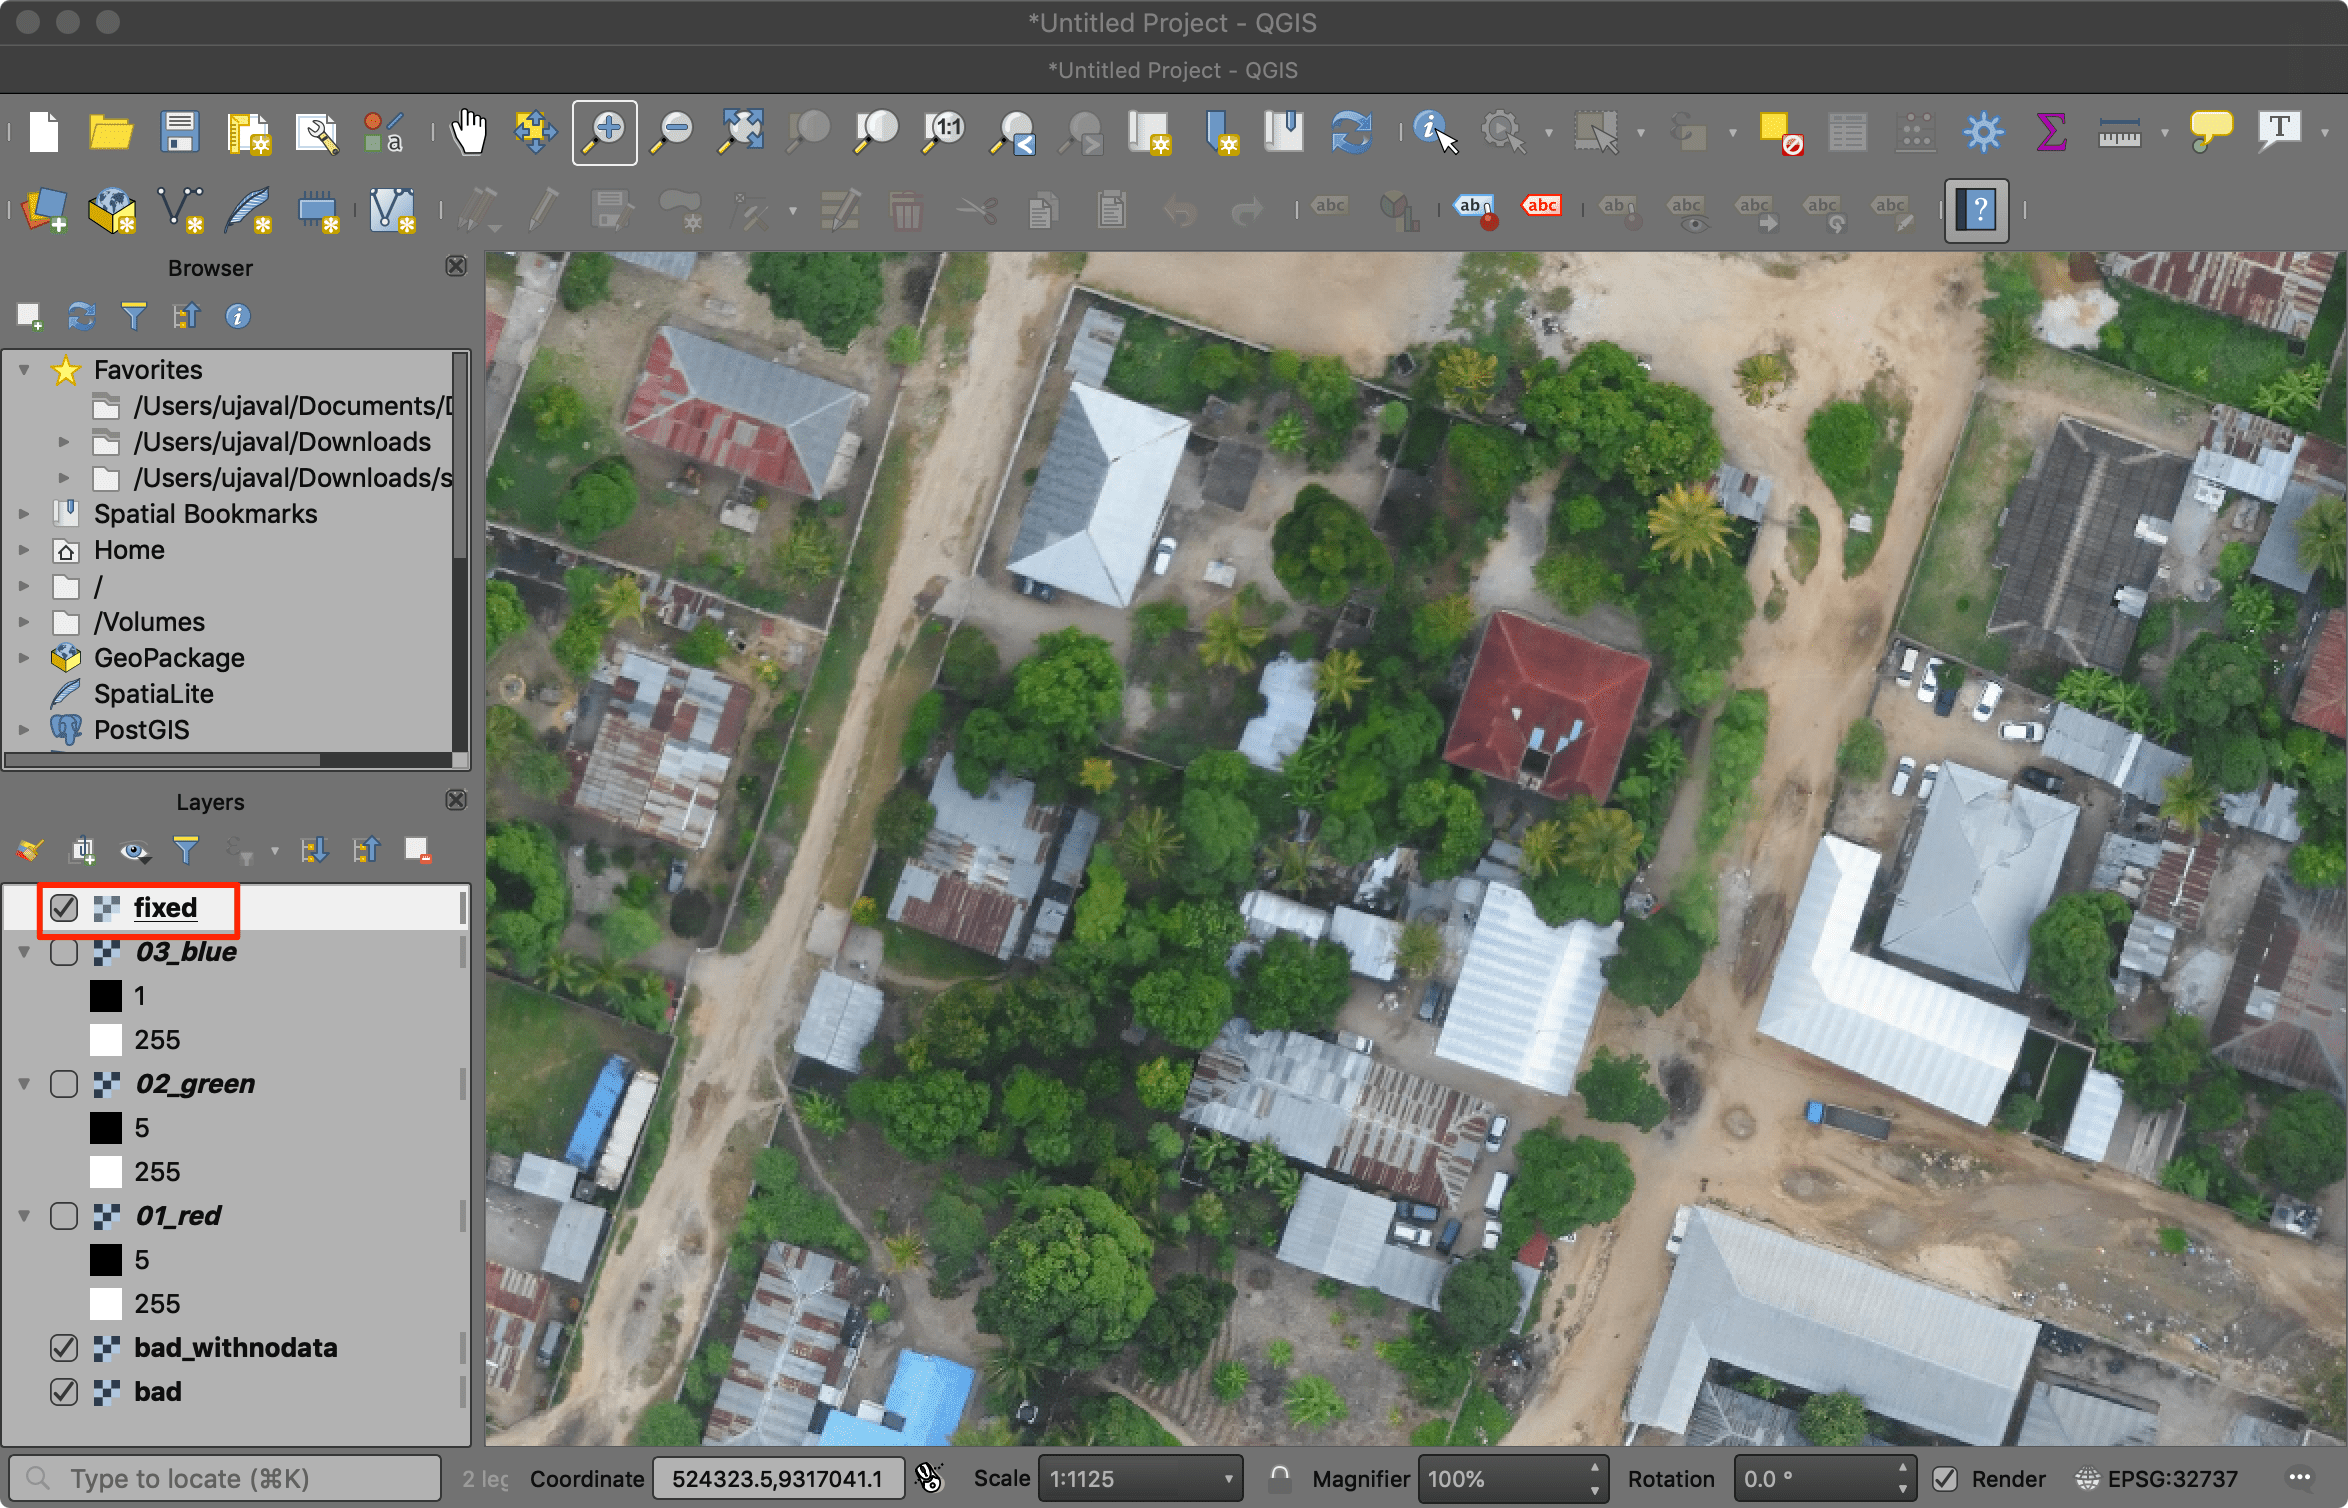Open the Scale dropdown combo box
This screenshot has height=1508, width=2348.
click(x=1140, y=1479)
